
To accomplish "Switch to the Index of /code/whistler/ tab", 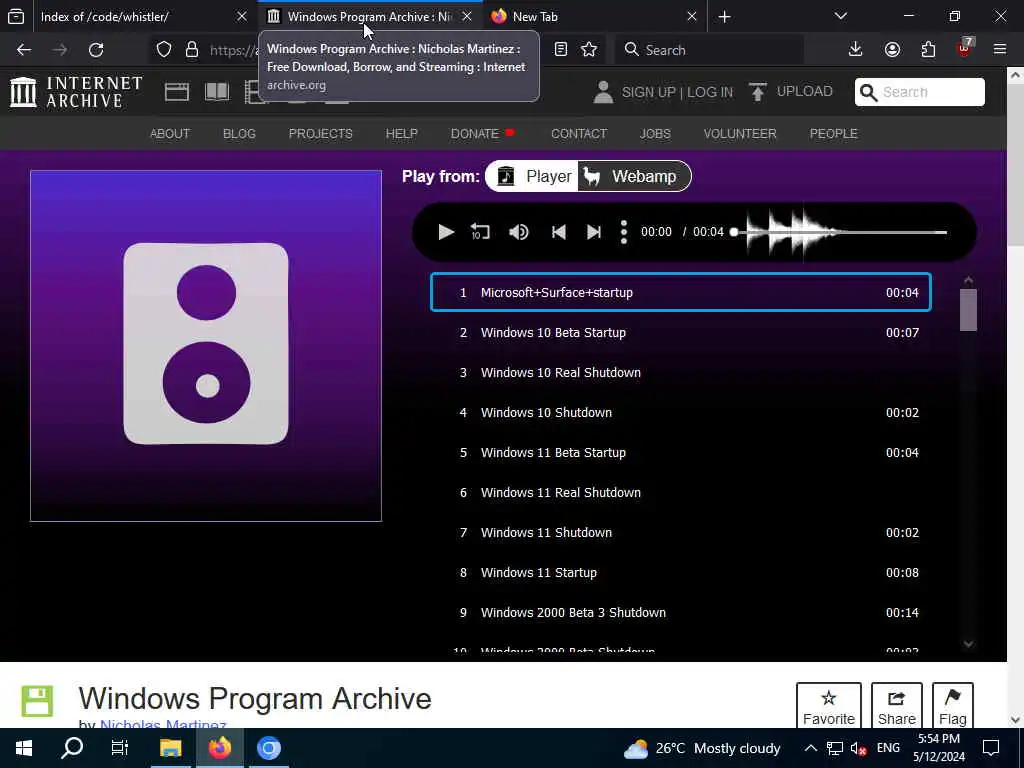I will 131,16.
